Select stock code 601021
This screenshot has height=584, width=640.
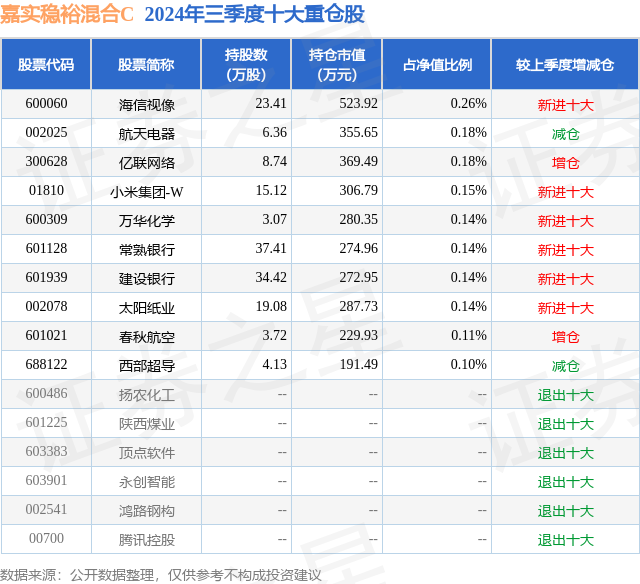point(46,335)
